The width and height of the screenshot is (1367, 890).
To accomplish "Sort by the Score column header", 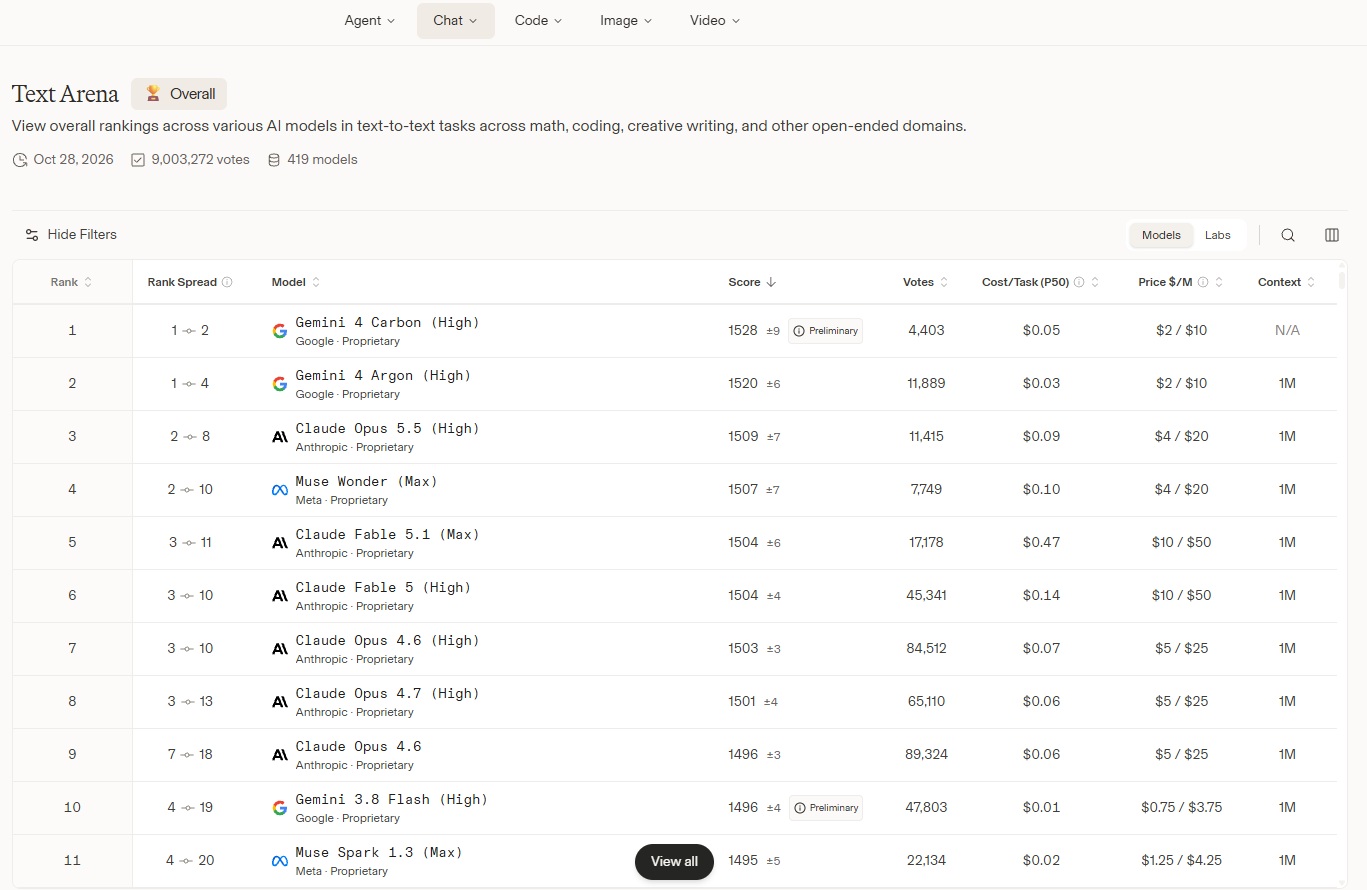I will click(752, 282).
